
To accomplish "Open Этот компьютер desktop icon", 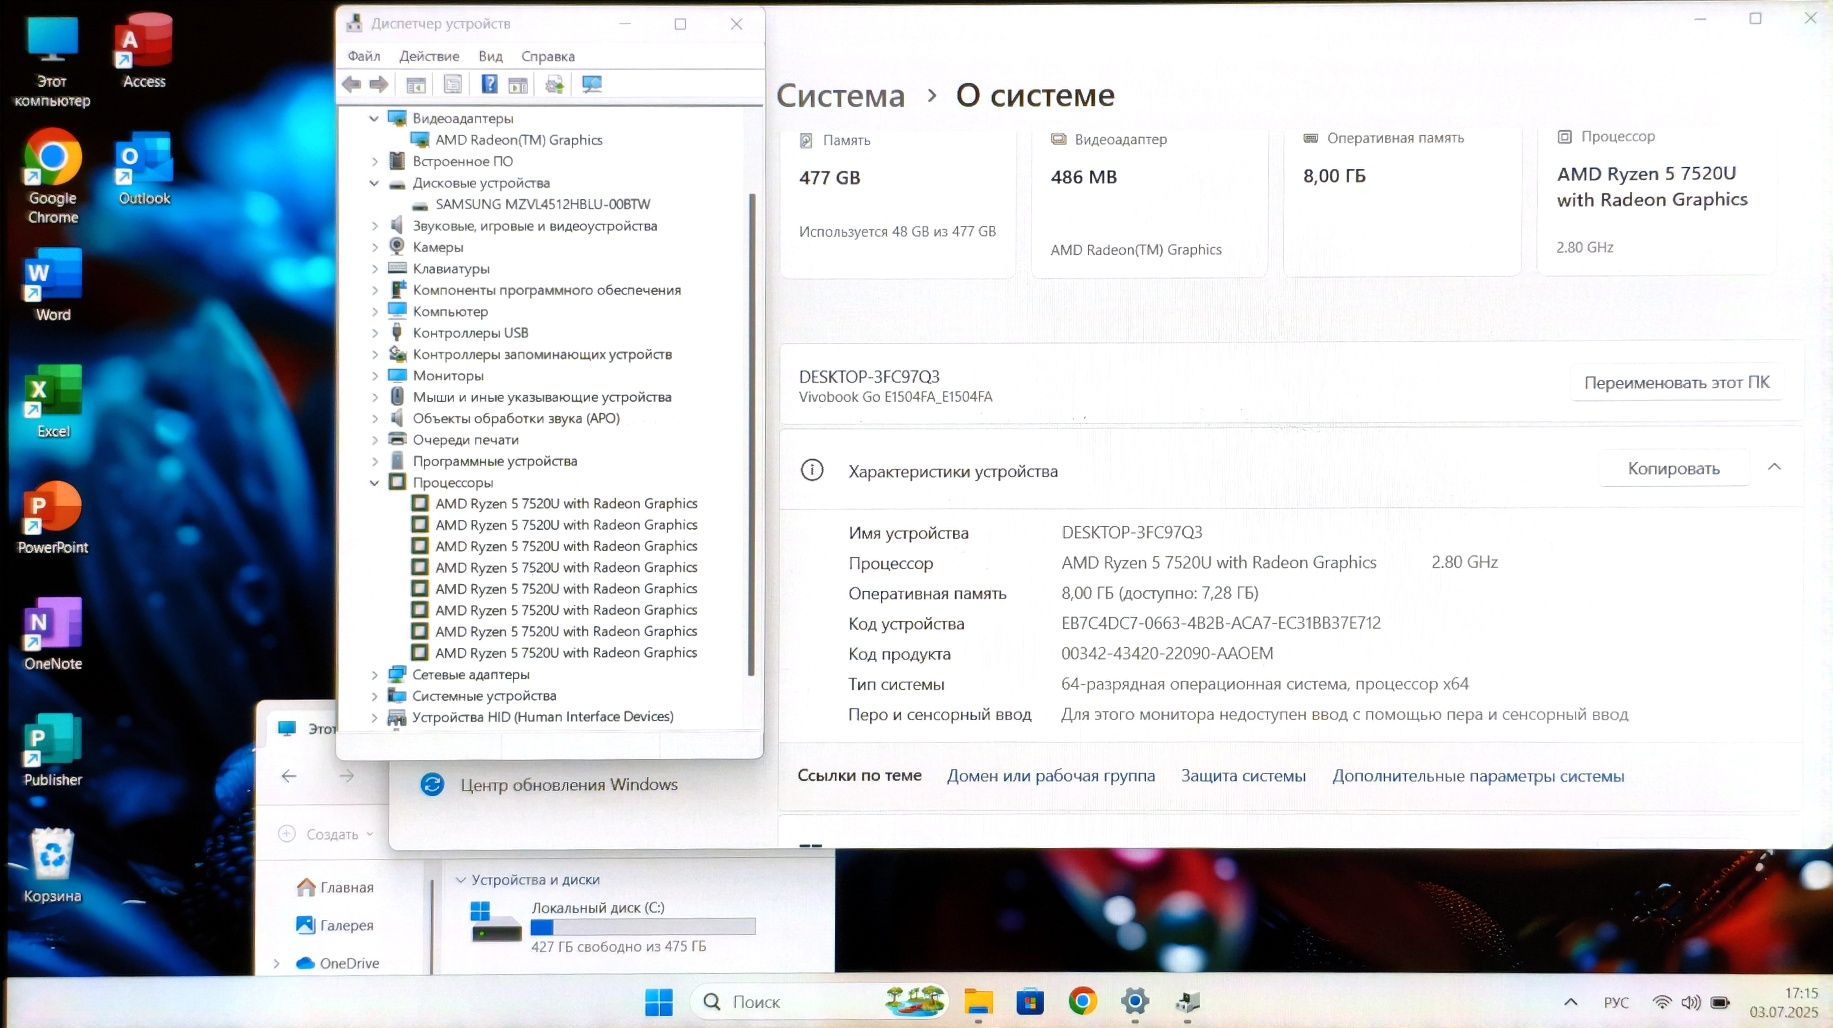I will tap(52, 62).
